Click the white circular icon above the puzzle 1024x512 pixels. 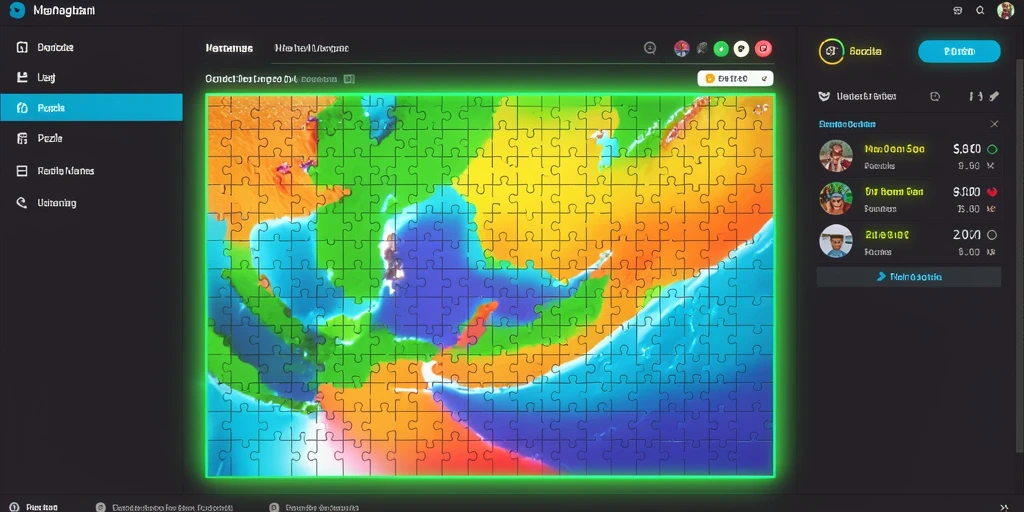(741, 48)
